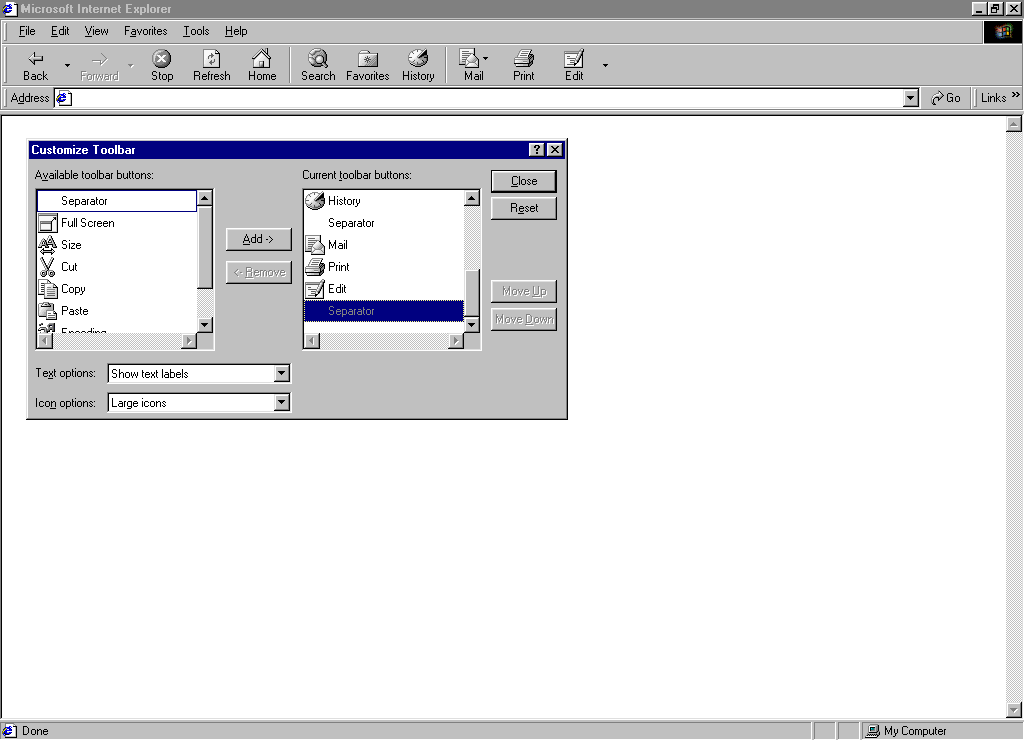This screenshot has height=740, width=1024.
Task: Click the main page scroll-down arrow
Action: point(1014,709)
